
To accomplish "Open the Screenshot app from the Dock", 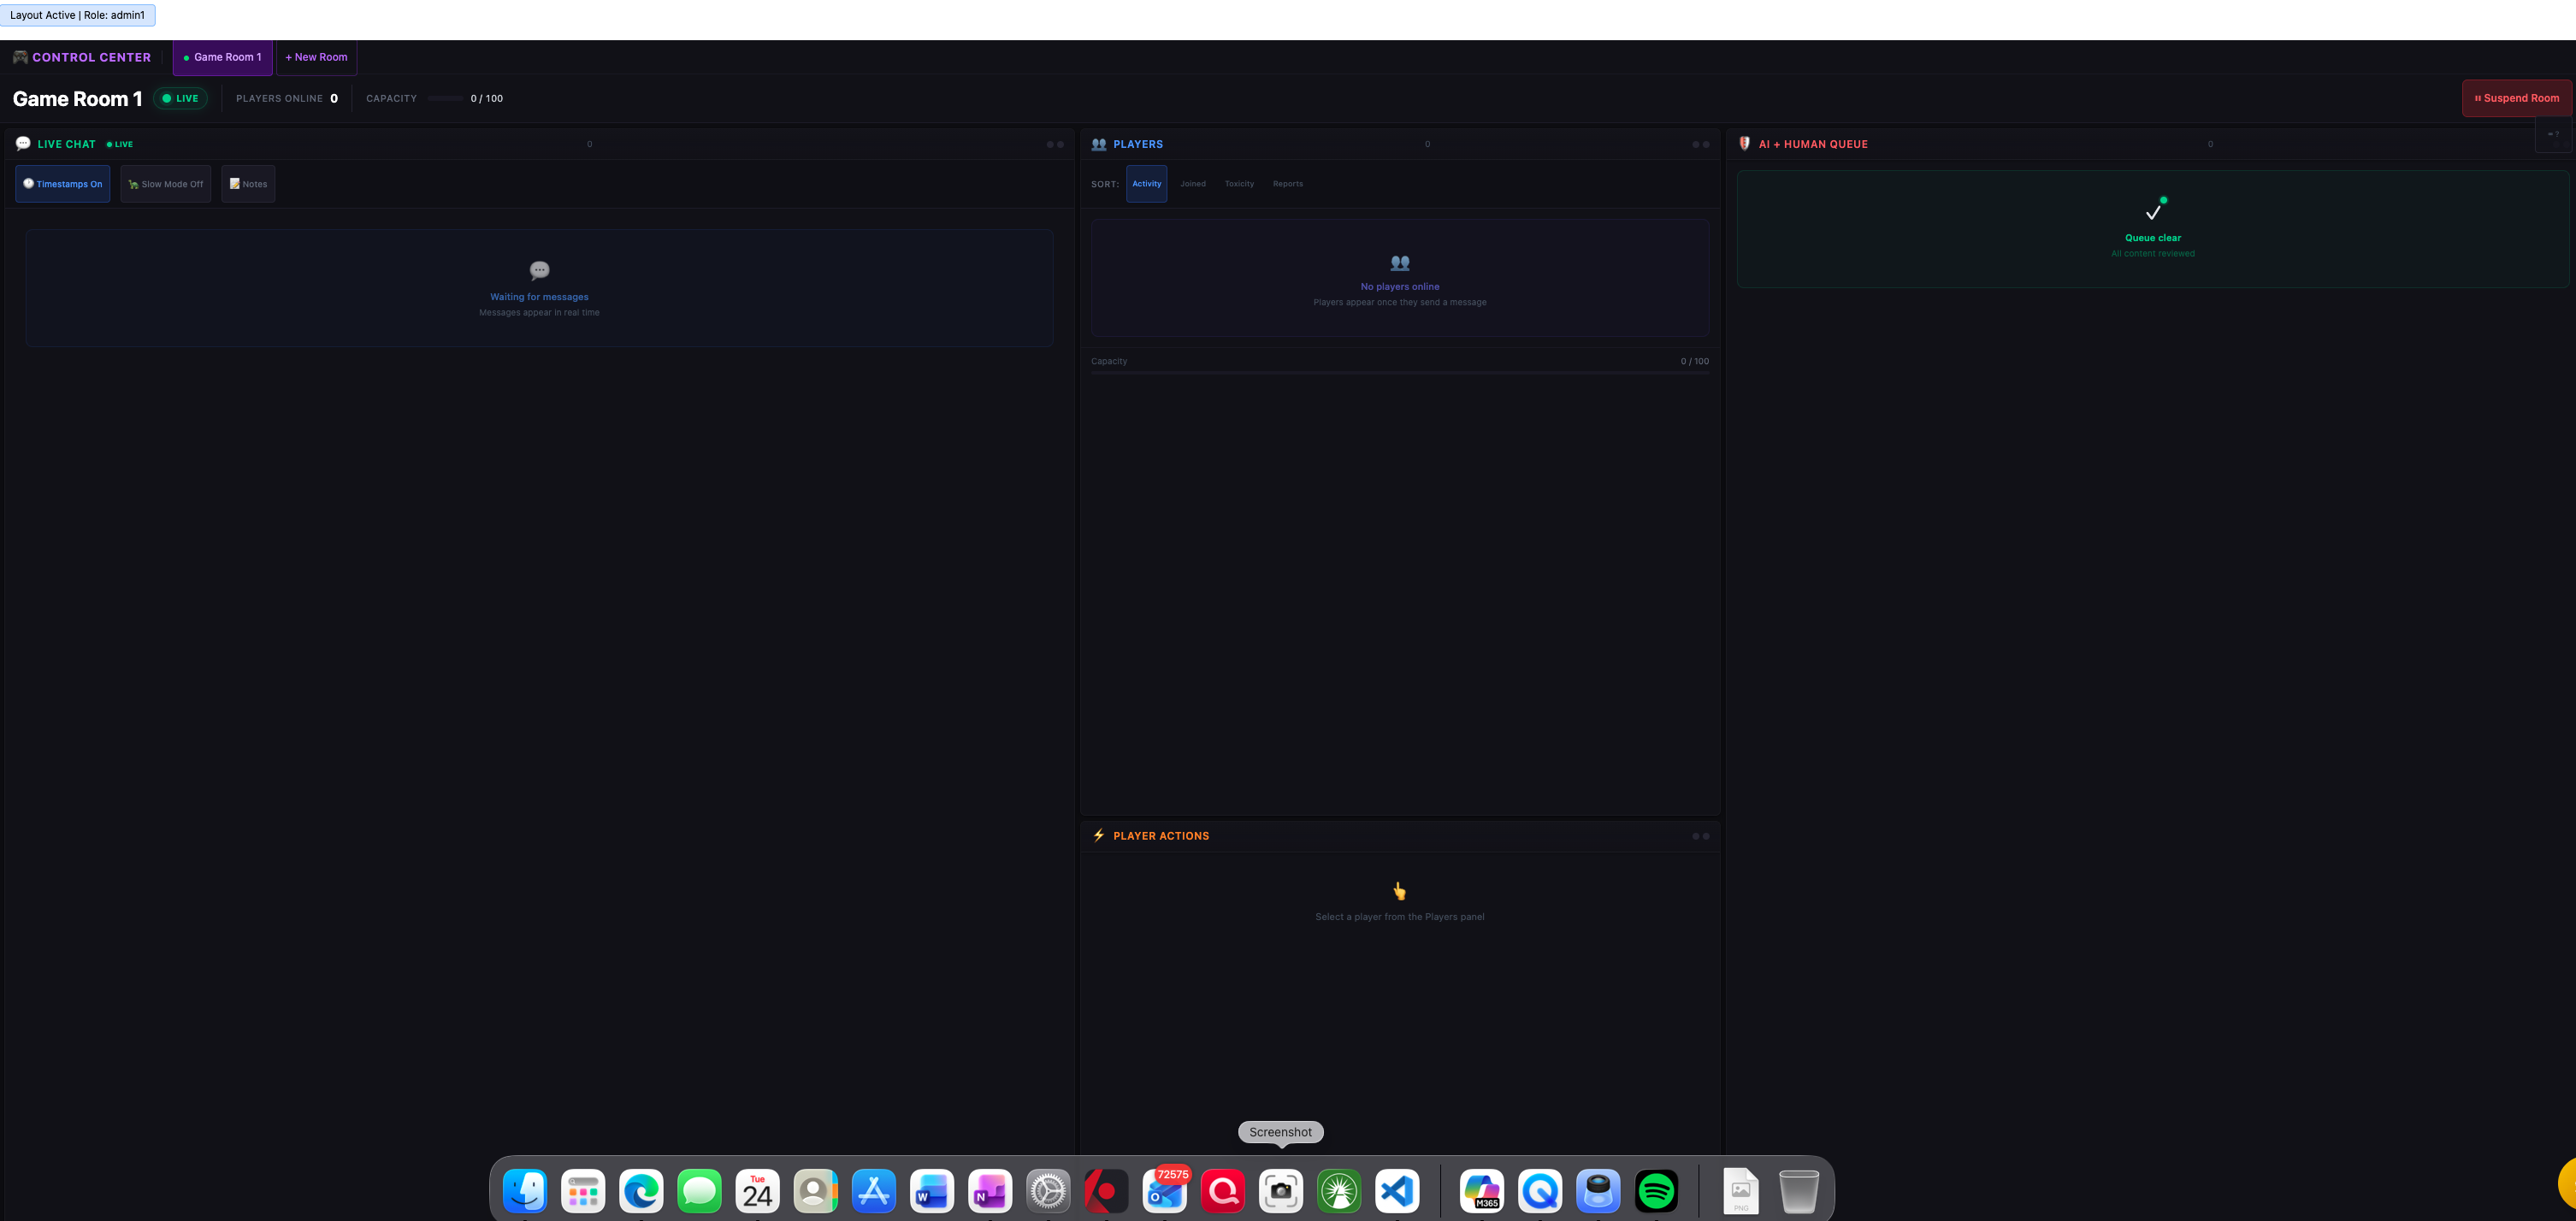I will tap(1281, 1190).
